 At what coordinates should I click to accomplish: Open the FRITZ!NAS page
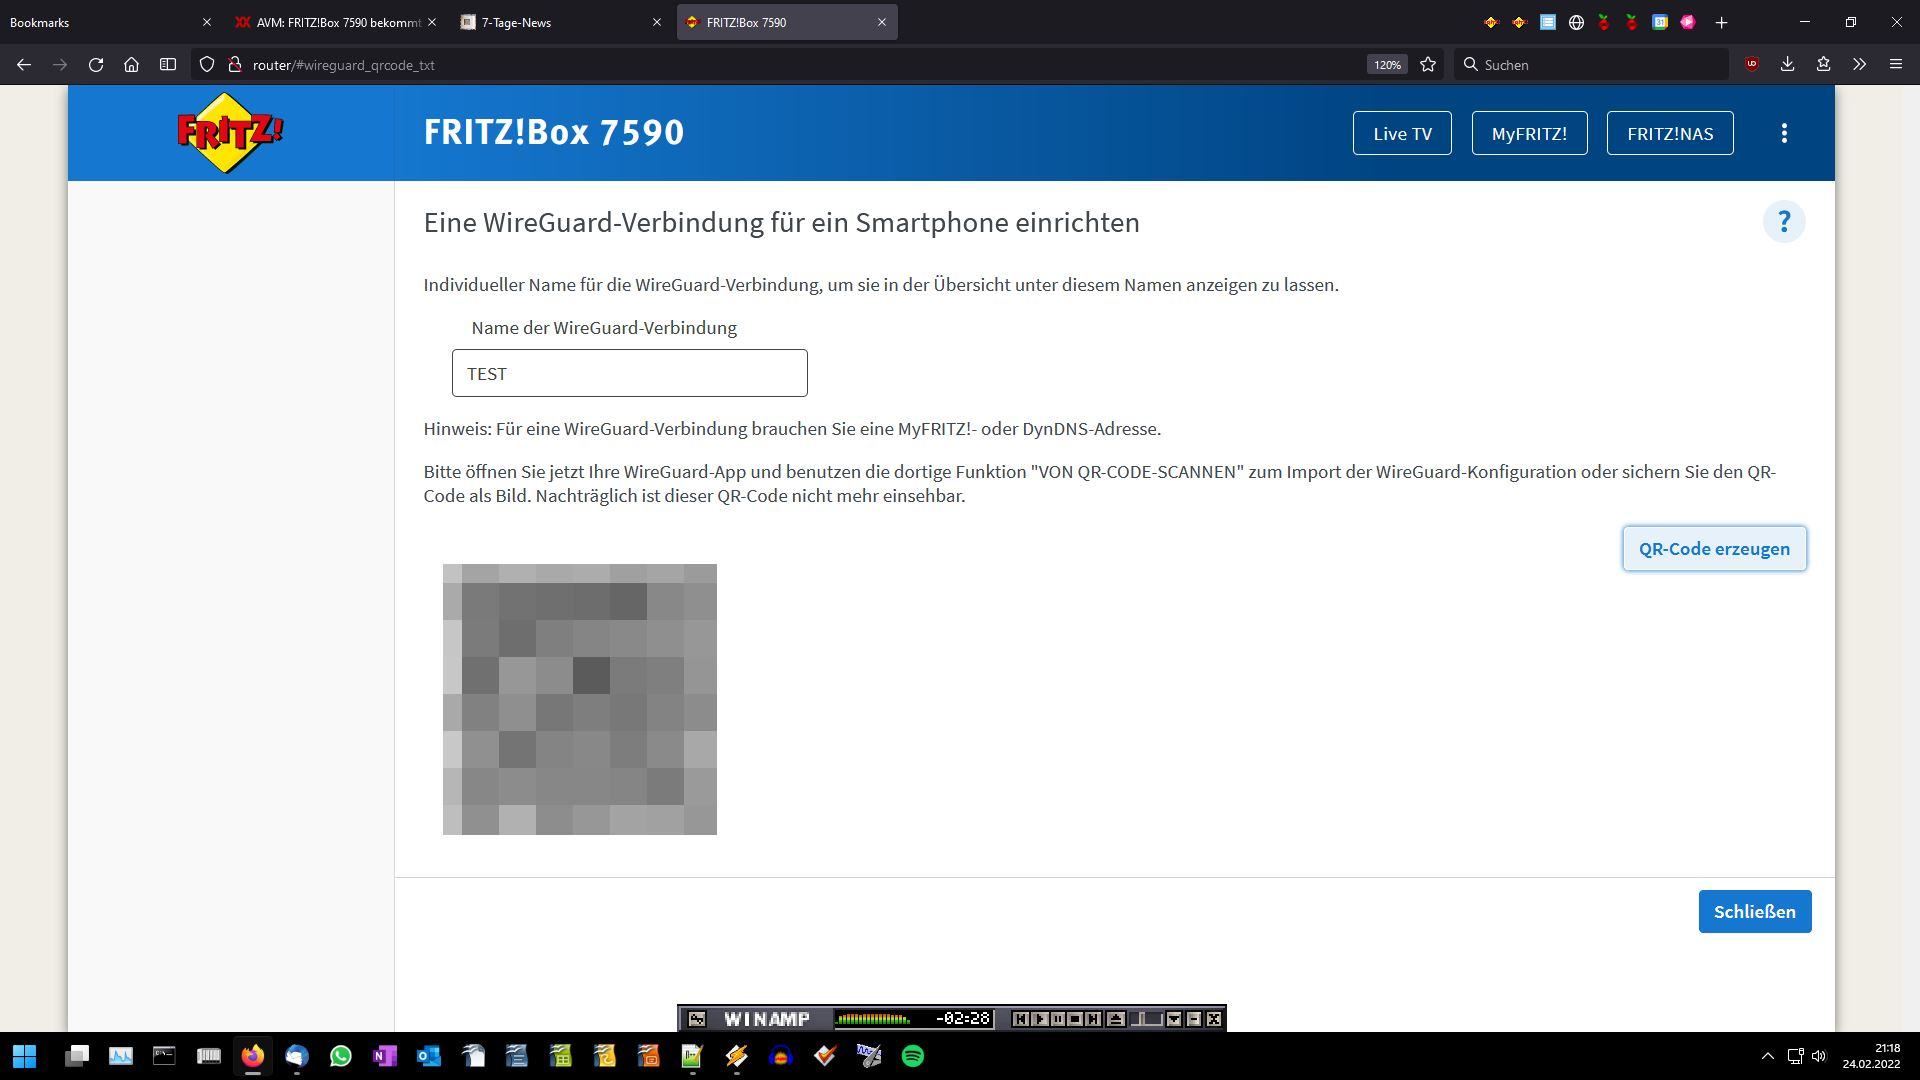coord(1670,133)
